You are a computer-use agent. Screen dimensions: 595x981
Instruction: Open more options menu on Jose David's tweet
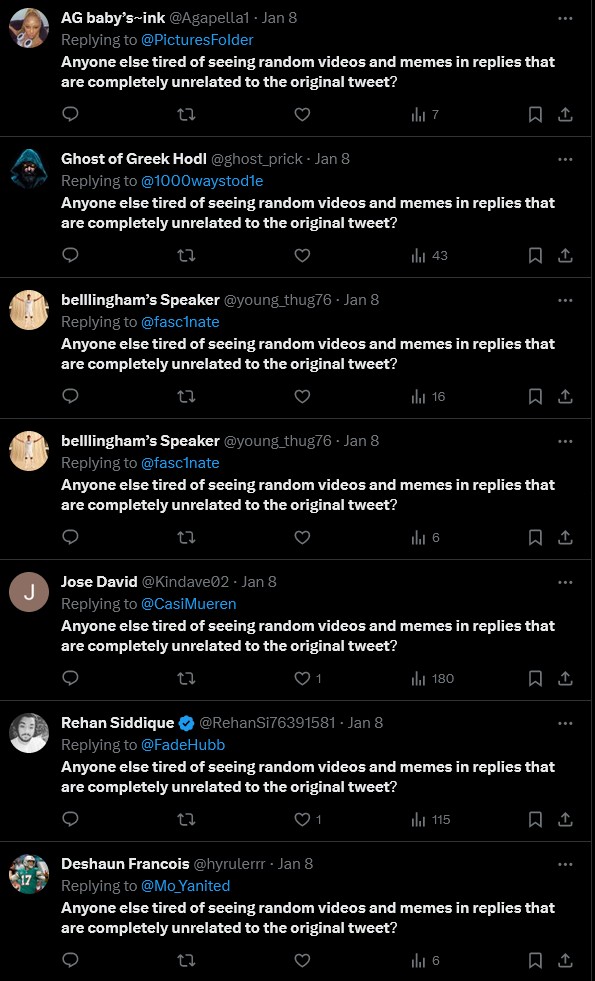(565, 582)
